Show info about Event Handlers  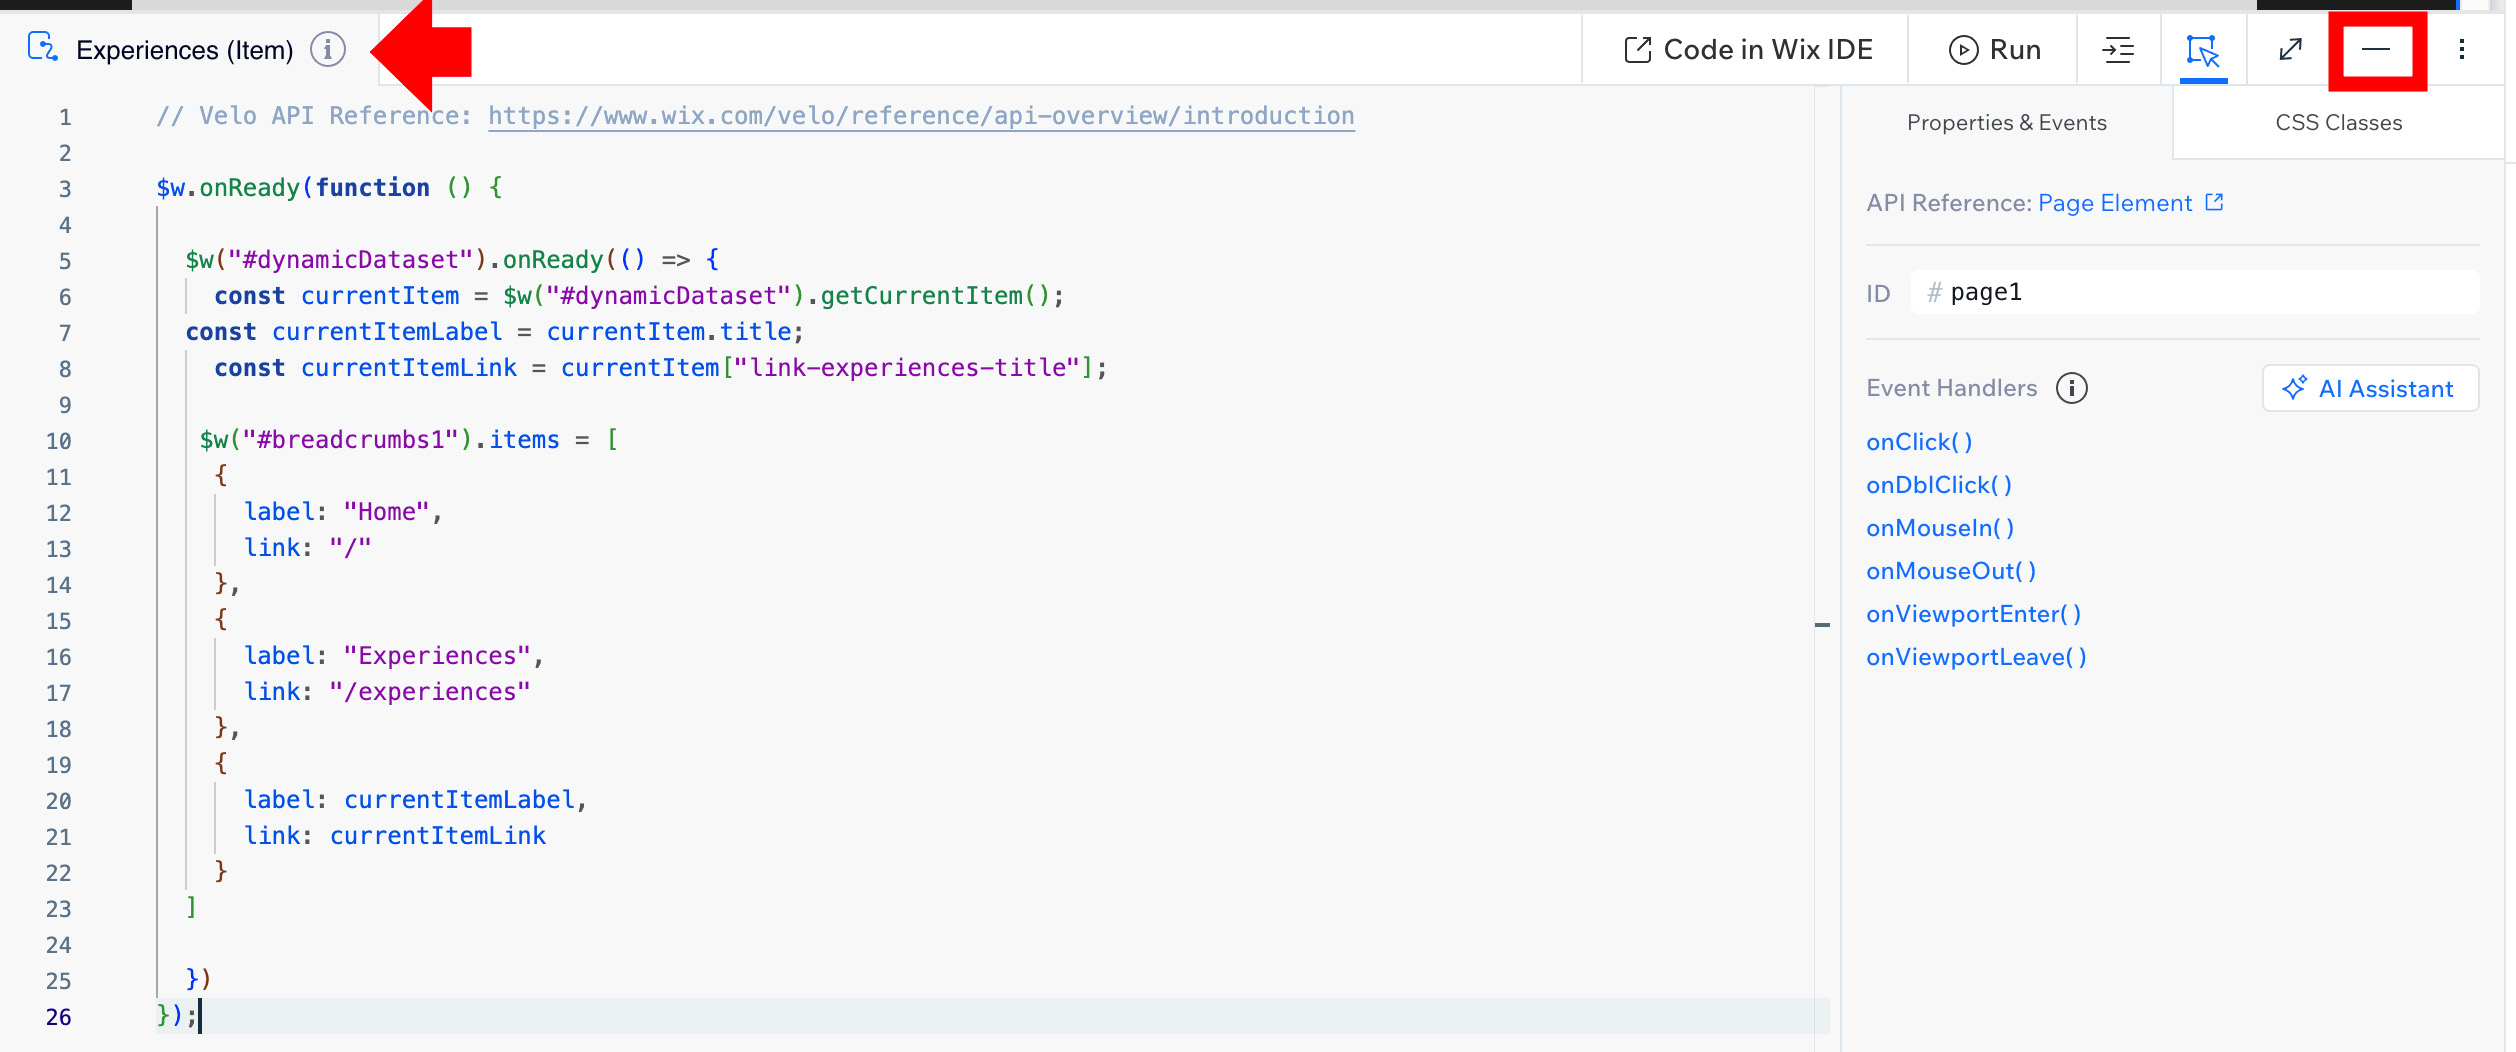2071,388
